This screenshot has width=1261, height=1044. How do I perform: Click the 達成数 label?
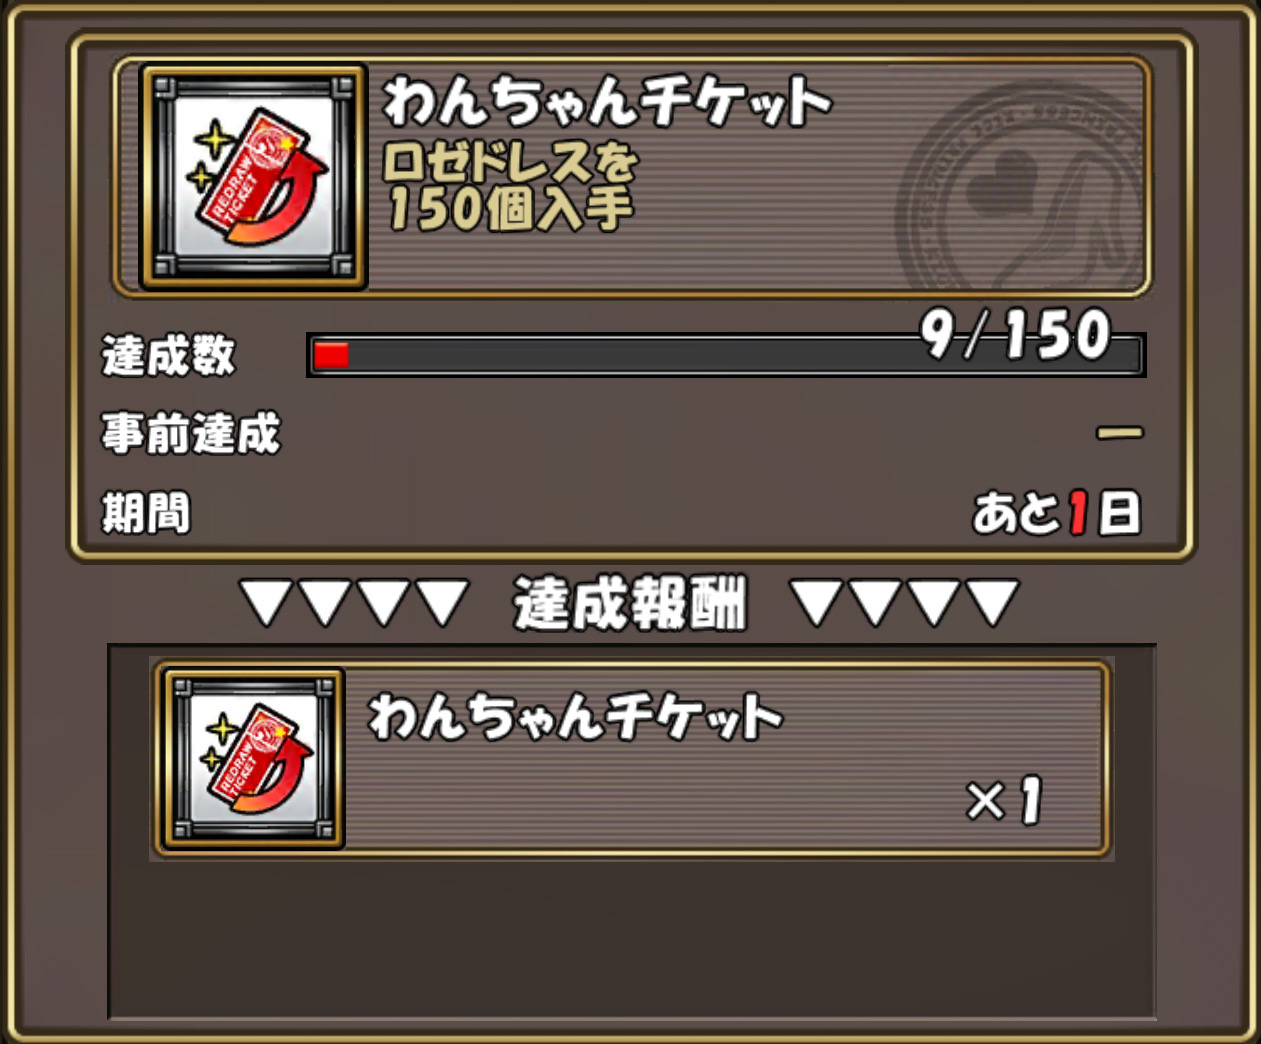click(169, 356)
